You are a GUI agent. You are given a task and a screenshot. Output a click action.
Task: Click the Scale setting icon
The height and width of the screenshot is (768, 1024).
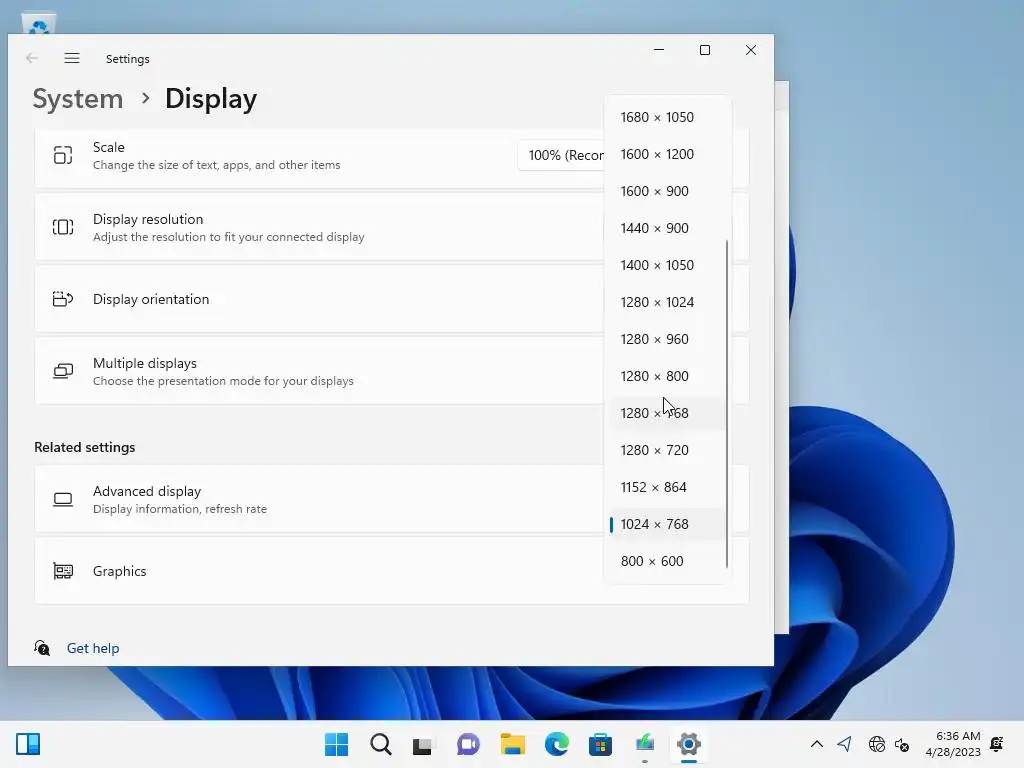tap(63, 155)
